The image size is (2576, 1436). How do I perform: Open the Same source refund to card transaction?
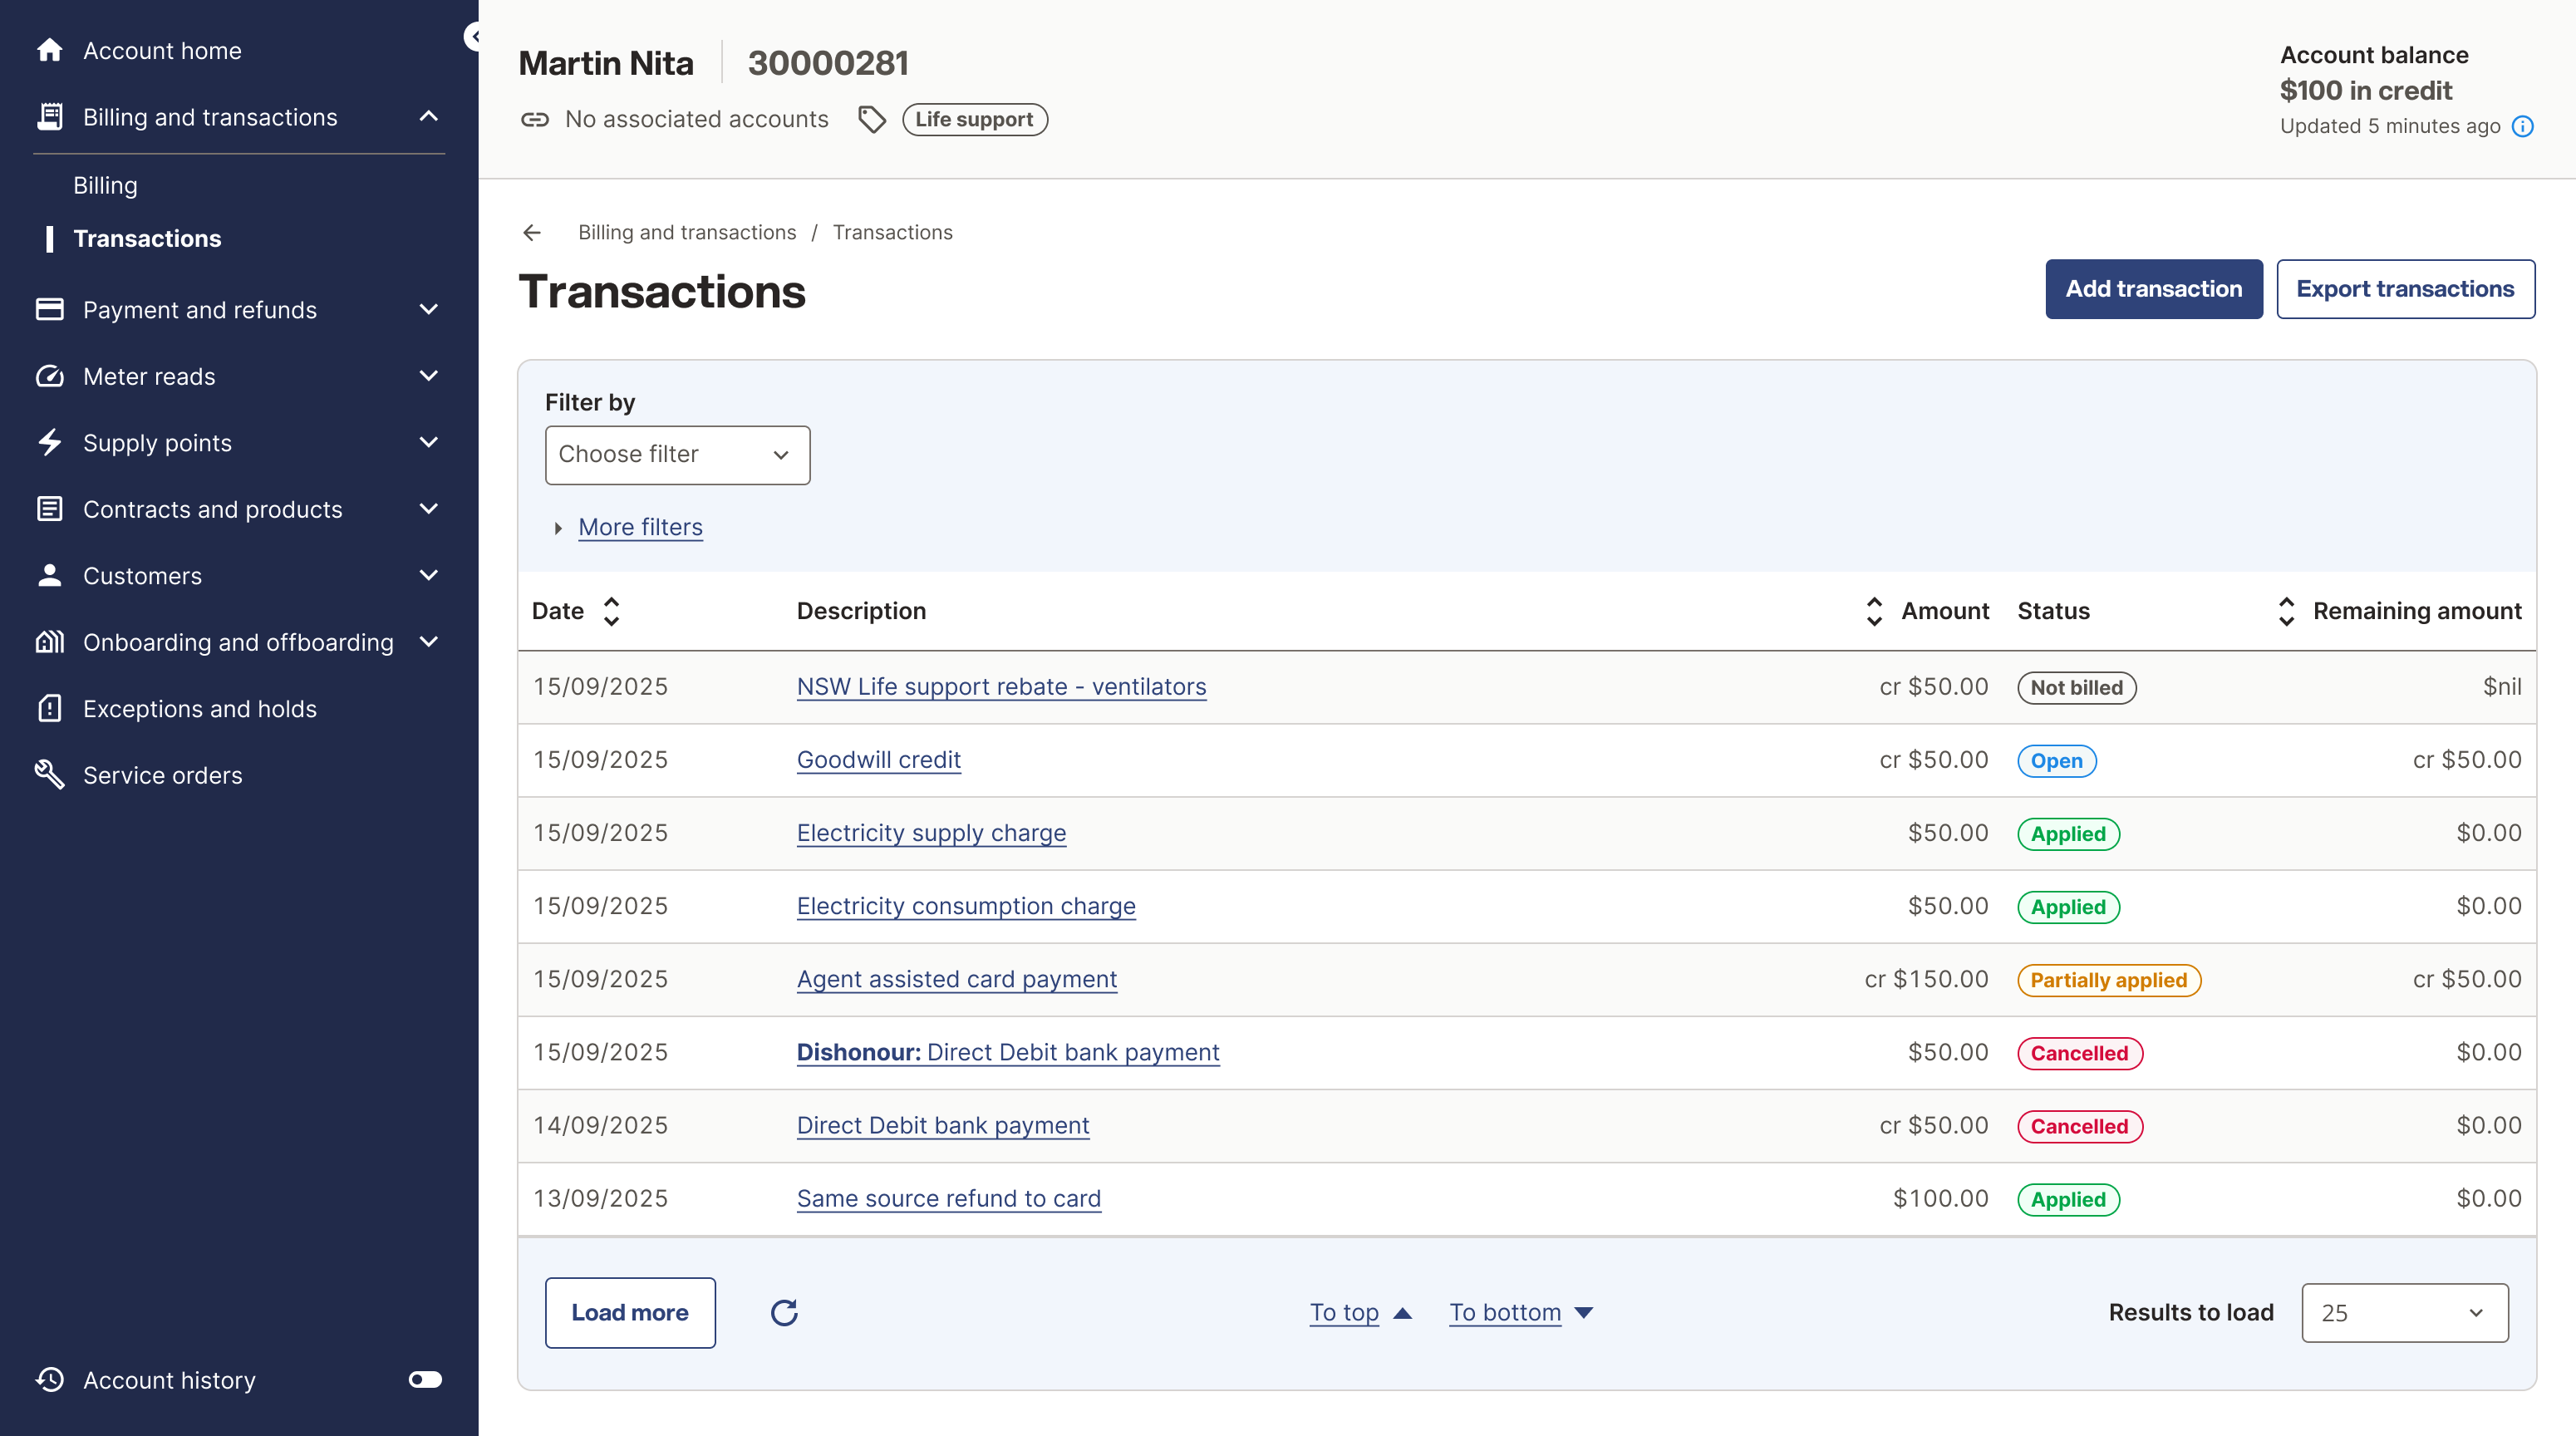click(948, 1198)
